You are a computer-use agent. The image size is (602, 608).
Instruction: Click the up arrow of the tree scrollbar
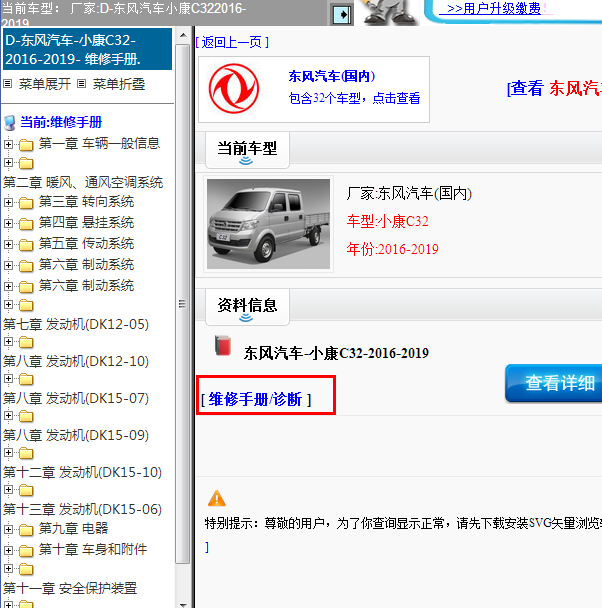(x=183, y=35)
